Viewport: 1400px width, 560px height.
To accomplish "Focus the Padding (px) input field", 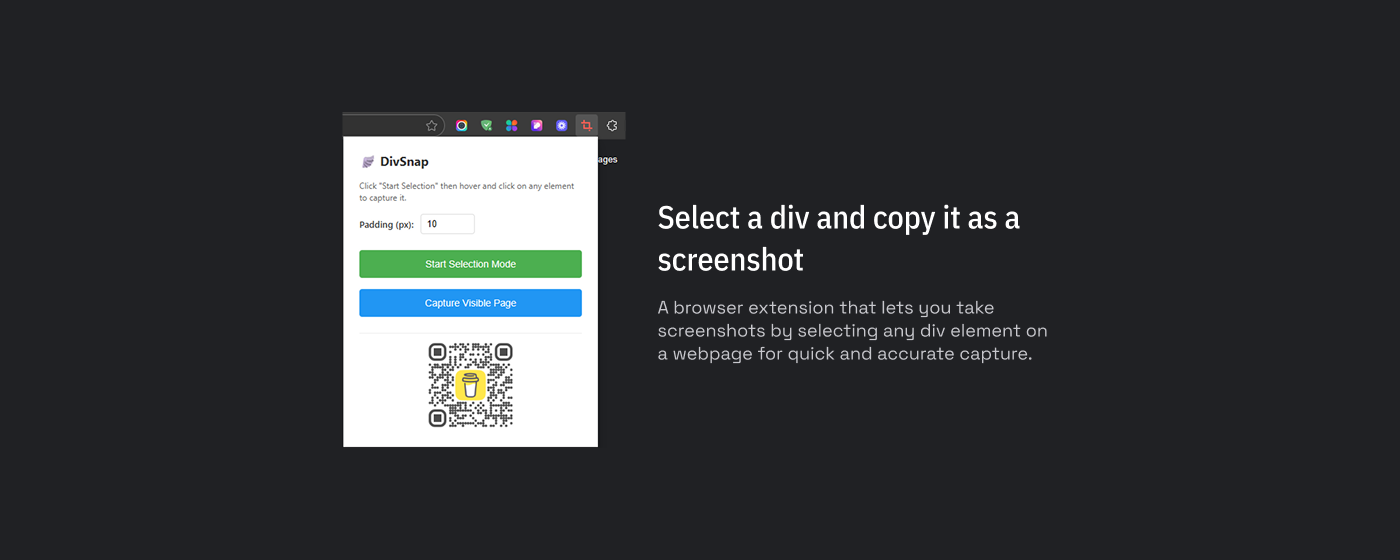I will click(447, 224).
